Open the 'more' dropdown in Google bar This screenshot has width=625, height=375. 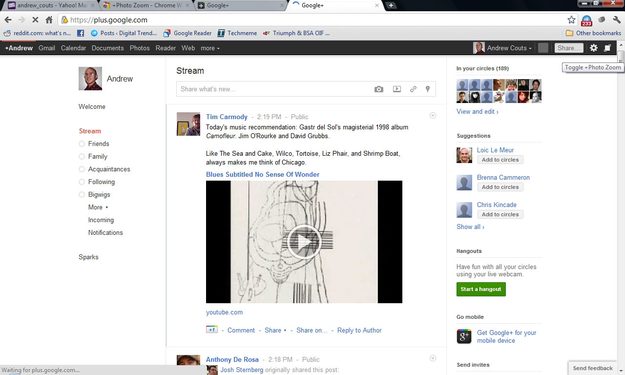pyautogui.click(x=210, y=48)
